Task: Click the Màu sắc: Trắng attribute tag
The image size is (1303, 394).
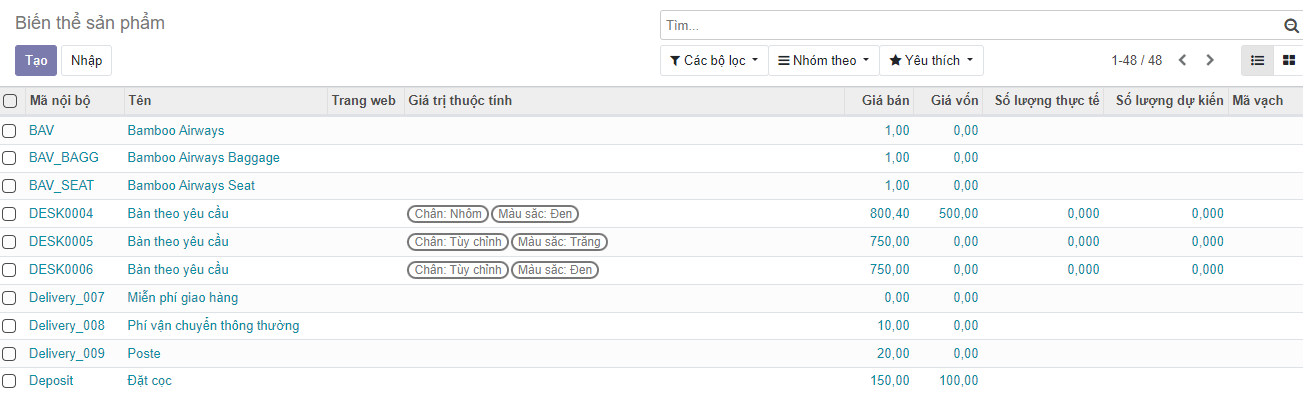Action: tap(559, 242)
